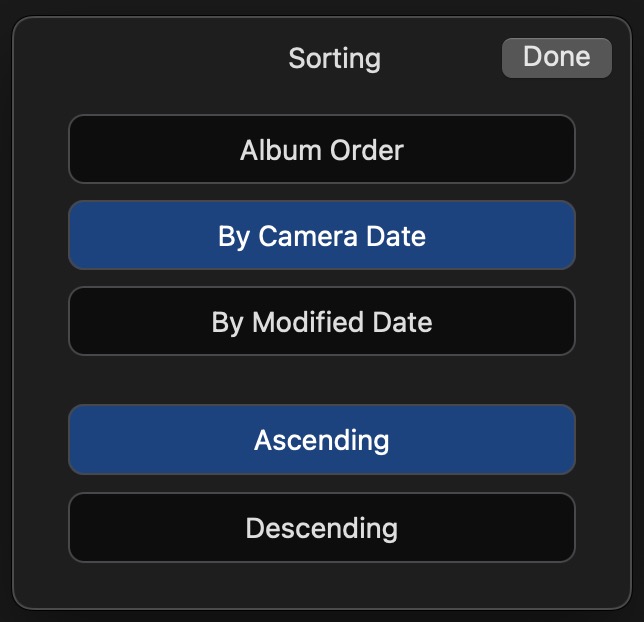
Task: Switch sorting to Album Order
Action: (x=322, y=150)
